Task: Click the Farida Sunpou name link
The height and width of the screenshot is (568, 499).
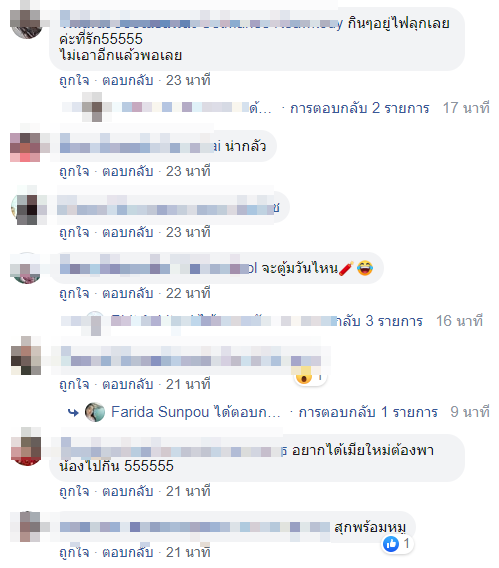Action: coord(160,412)
